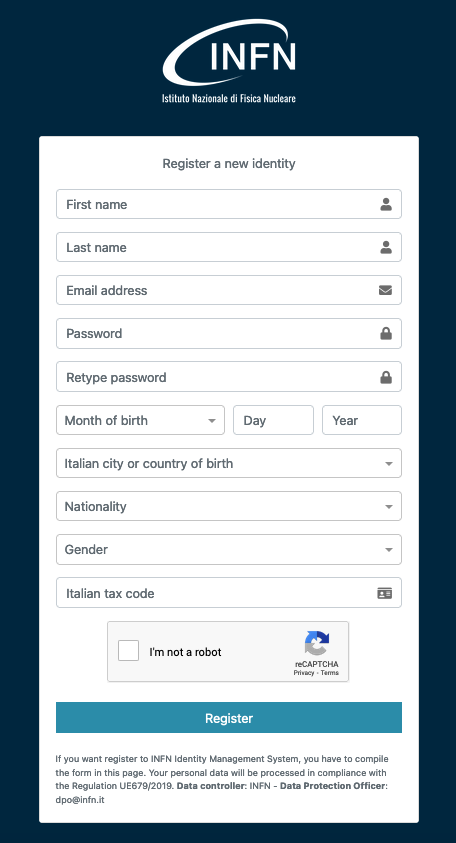Check the I'm not a robot box
This screenshot has width=456, height=843.
click(x=129, y=651)
